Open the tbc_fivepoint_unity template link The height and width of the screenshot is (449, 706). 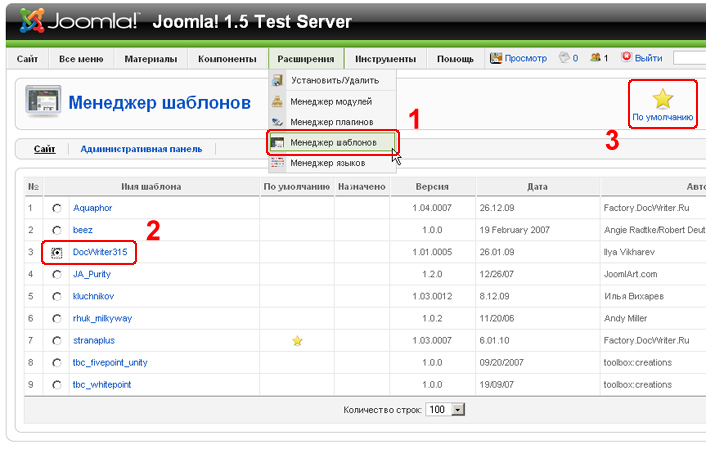pyautogui.click(x=110, y=362)
